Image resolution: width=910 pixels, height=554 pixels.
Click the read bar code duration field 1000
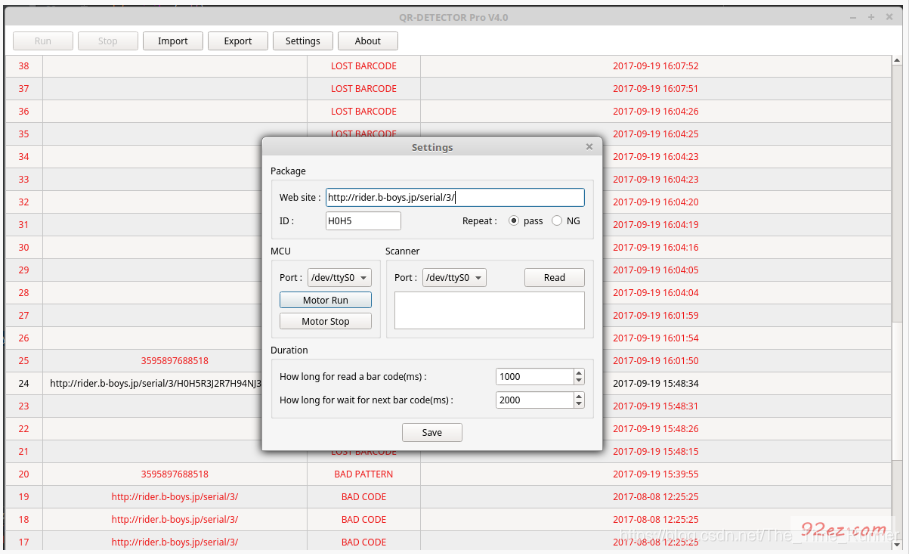(535, 376)
